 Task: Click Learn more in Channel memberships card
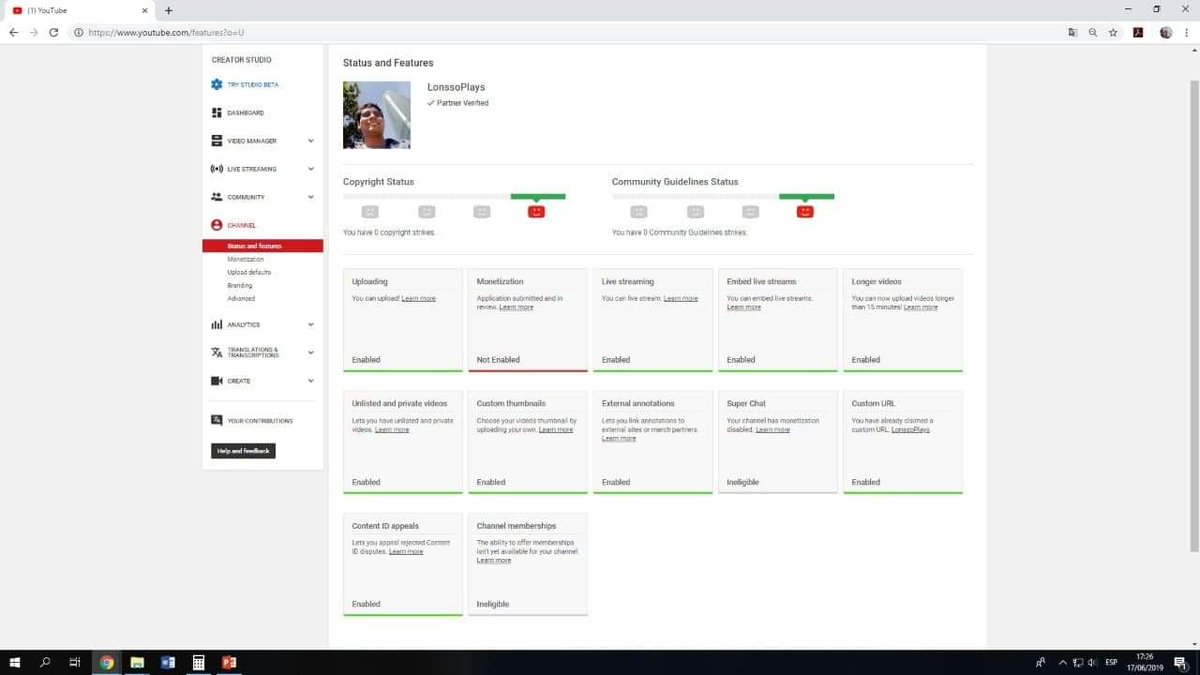click(494, 560)
